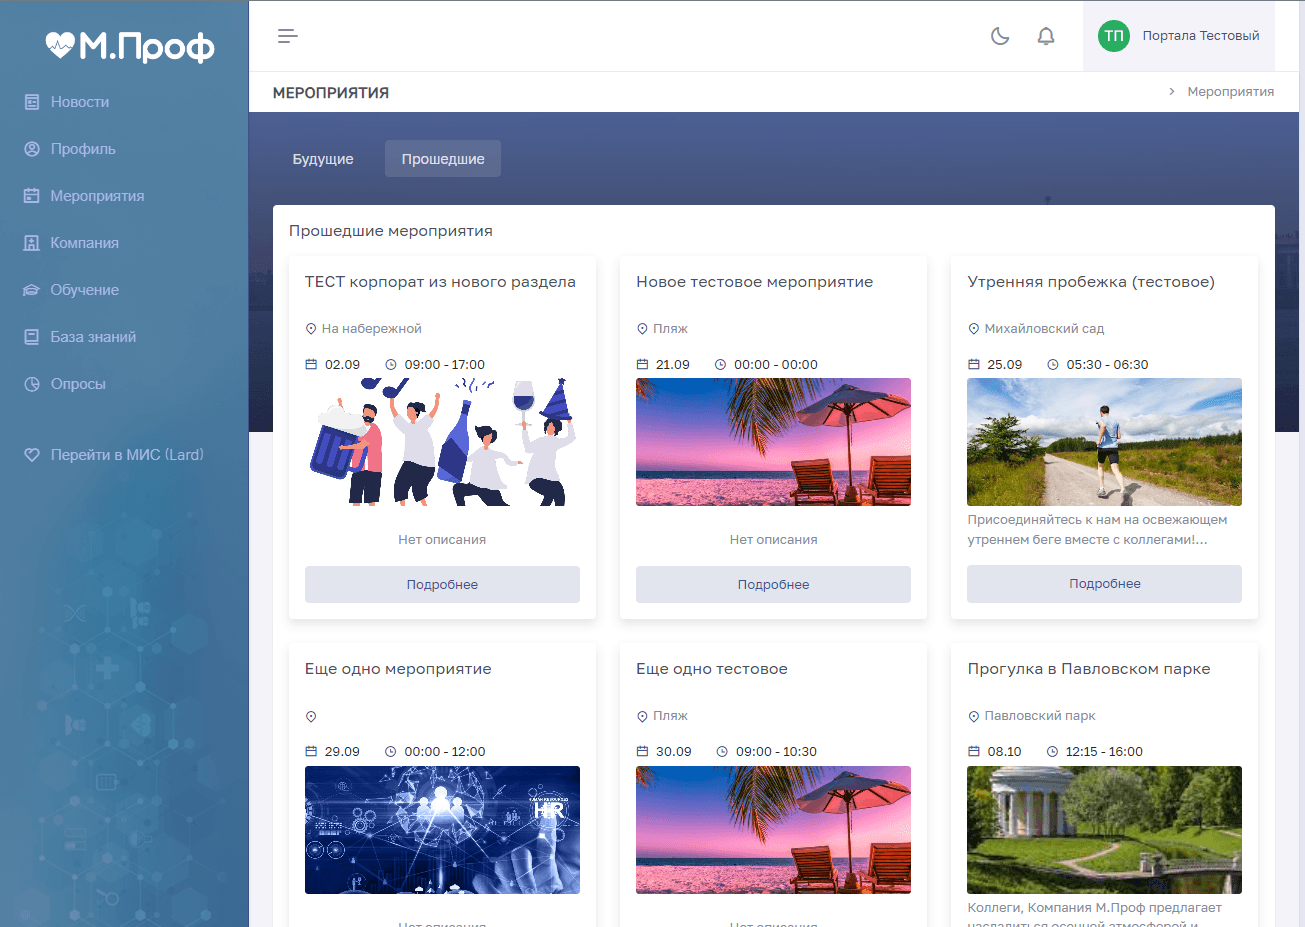Open the Портала Тестовый profile dropdown
This screenshot has height=927, width=1305.
[1200, 35]
